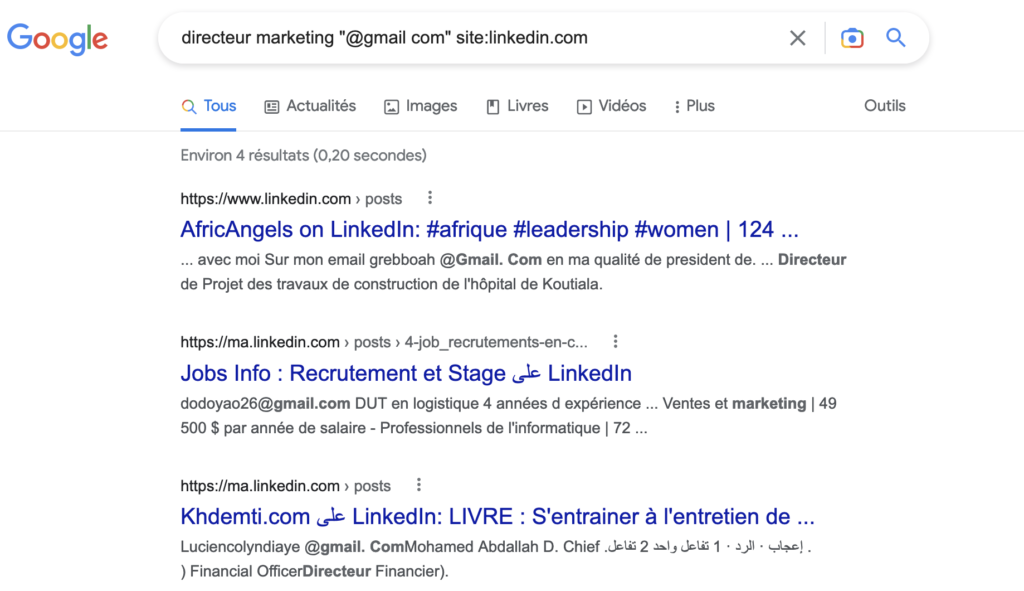
Task: Click the 'Financial OfficerDirecteur Financier' snippet line
Action: (315, 571)
